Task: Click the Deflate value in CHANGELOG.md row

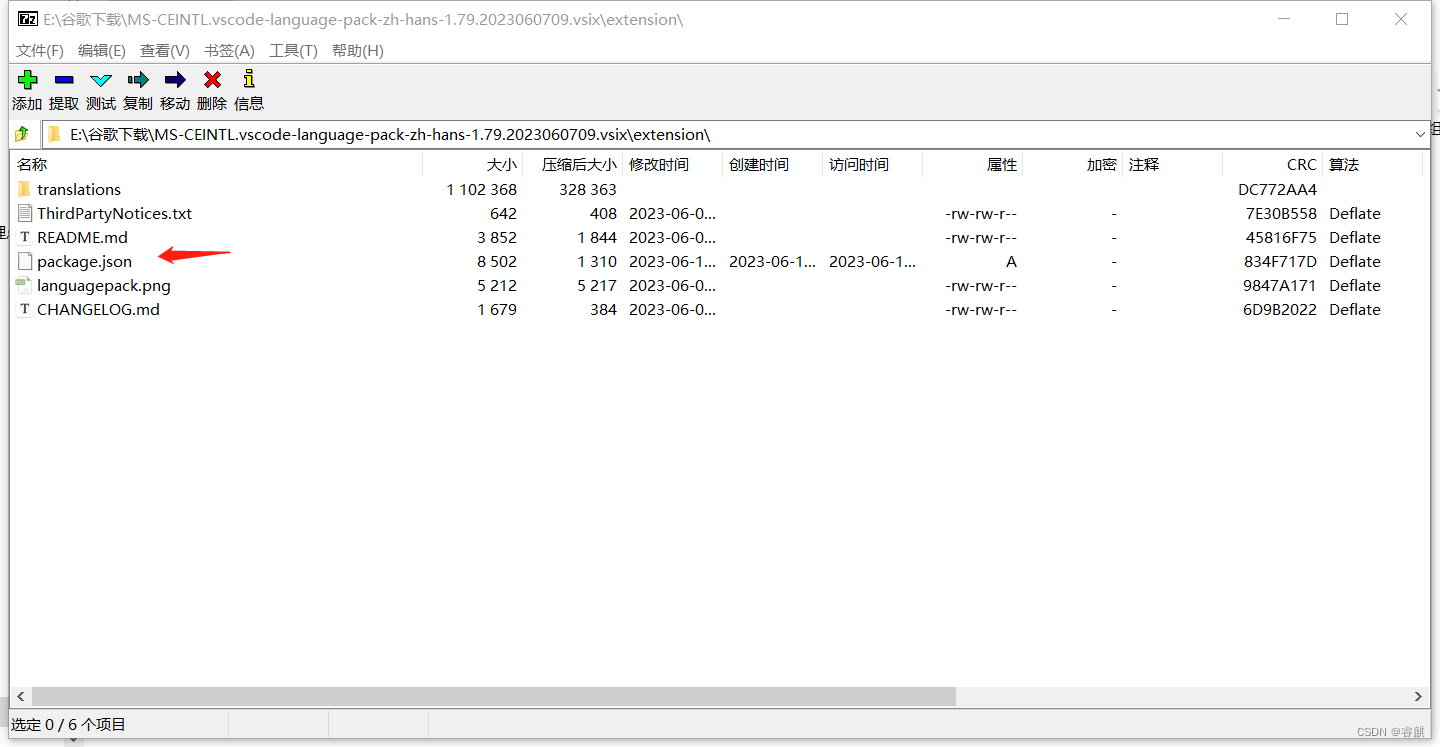Action: point(1355,309)
